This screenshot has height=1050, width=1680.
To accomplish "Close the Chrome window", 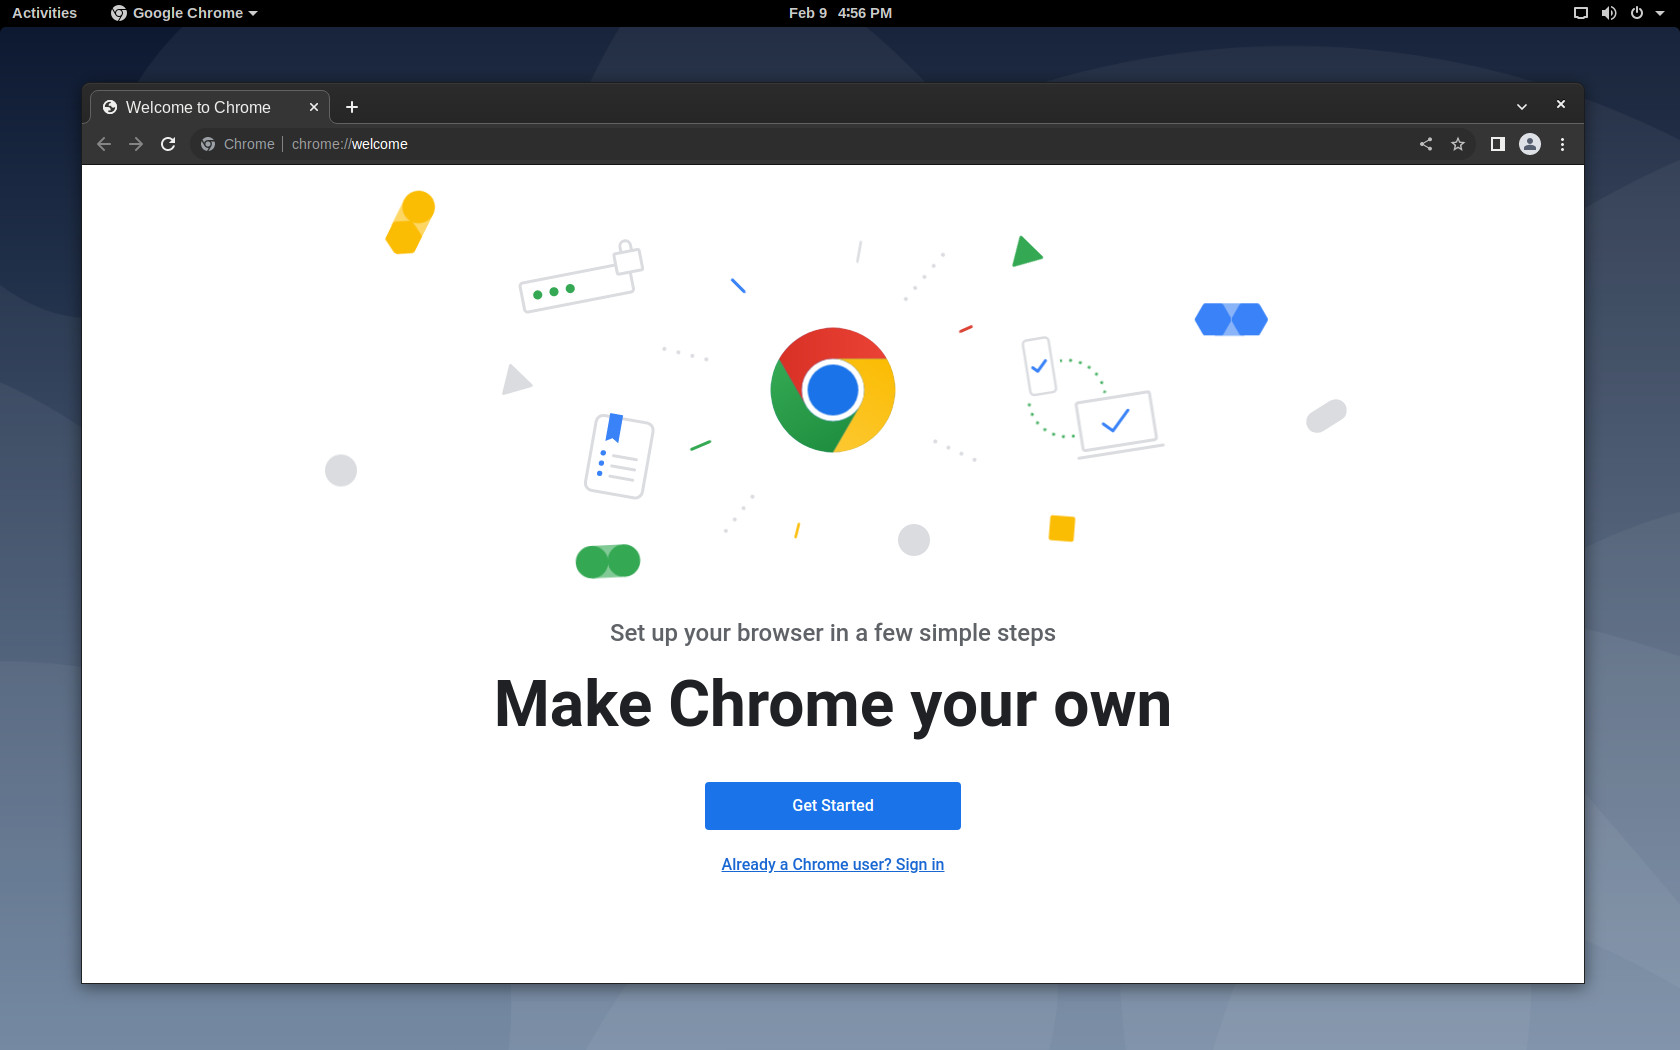I will coord(1561,105).
